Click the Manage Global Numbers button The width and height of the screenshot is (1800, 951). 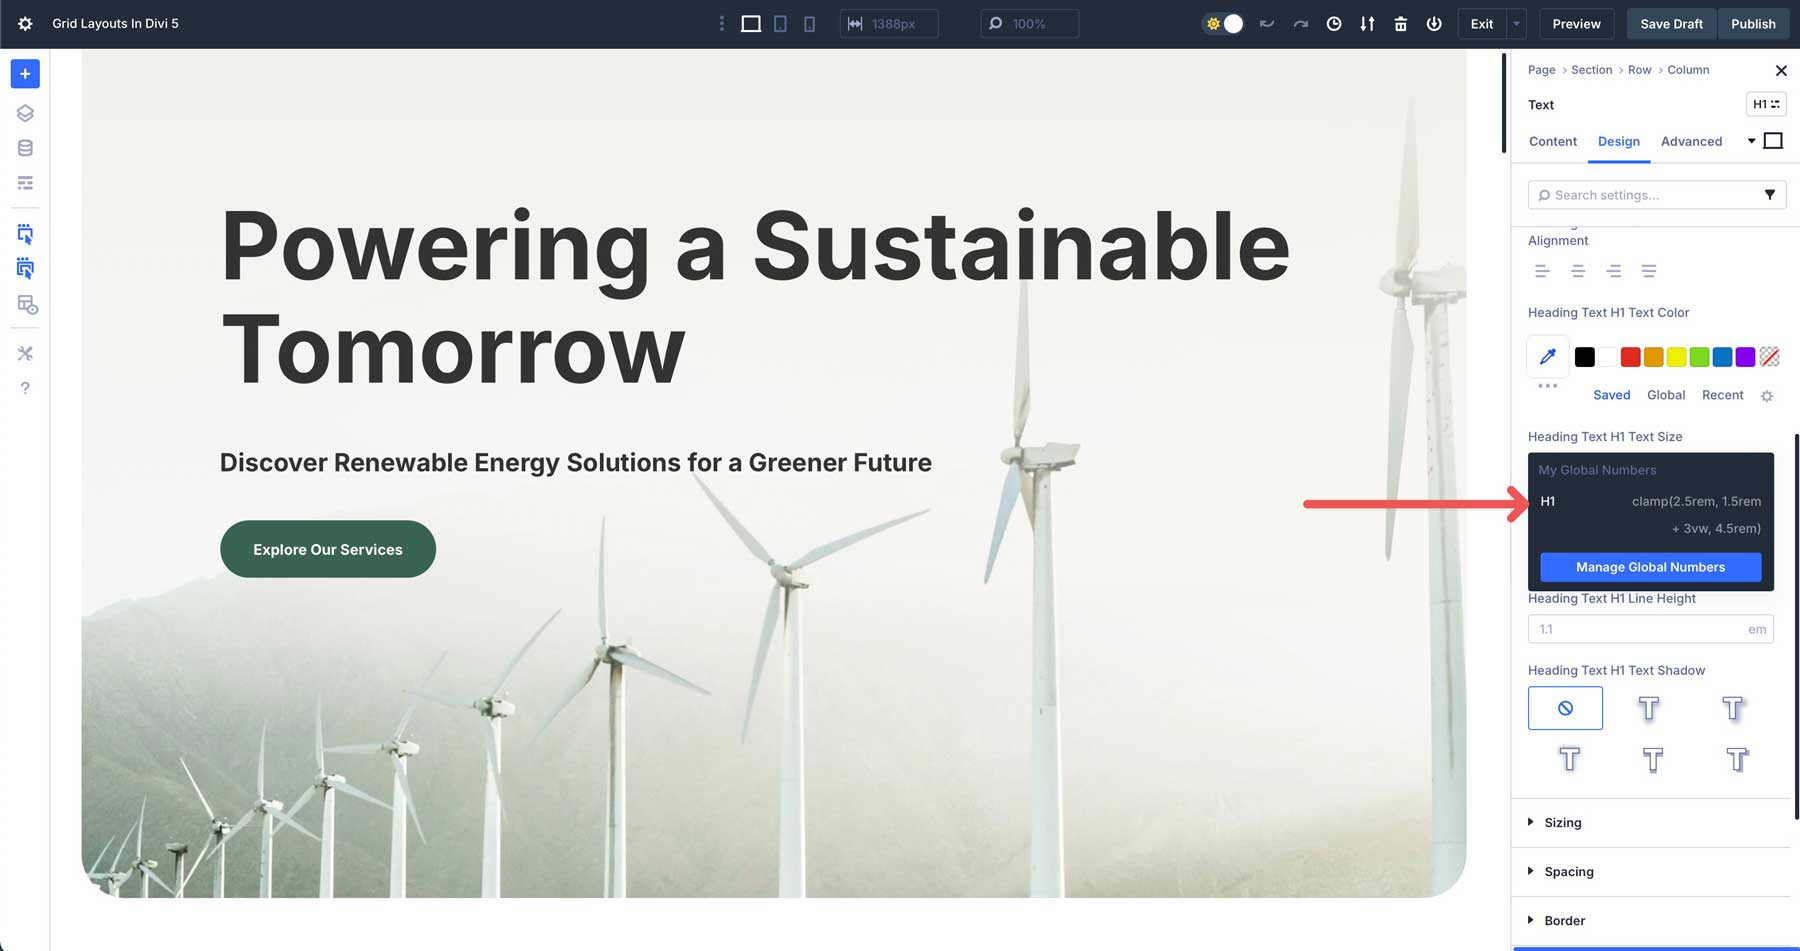[1650, 567]
